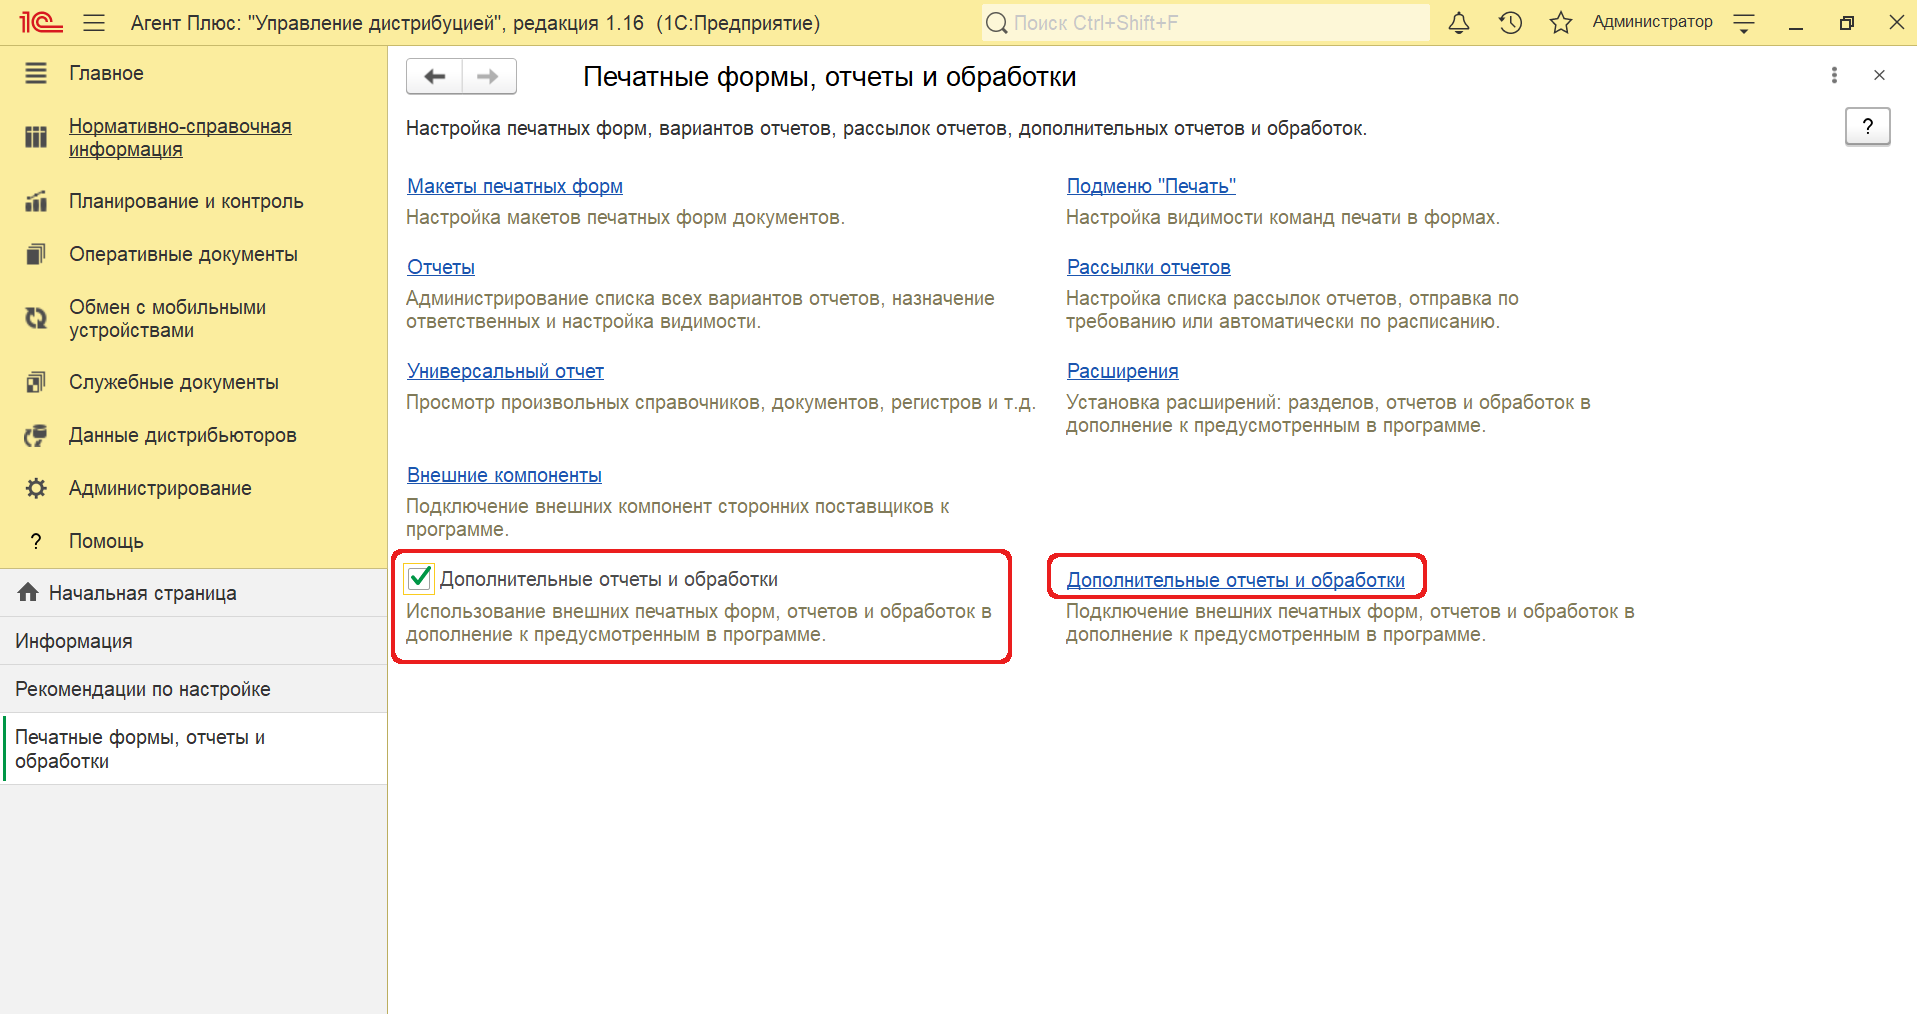Show history clock icon
Image resolution: width=1917 pixels, height=1014 pixels.
tap(1510, 22)
